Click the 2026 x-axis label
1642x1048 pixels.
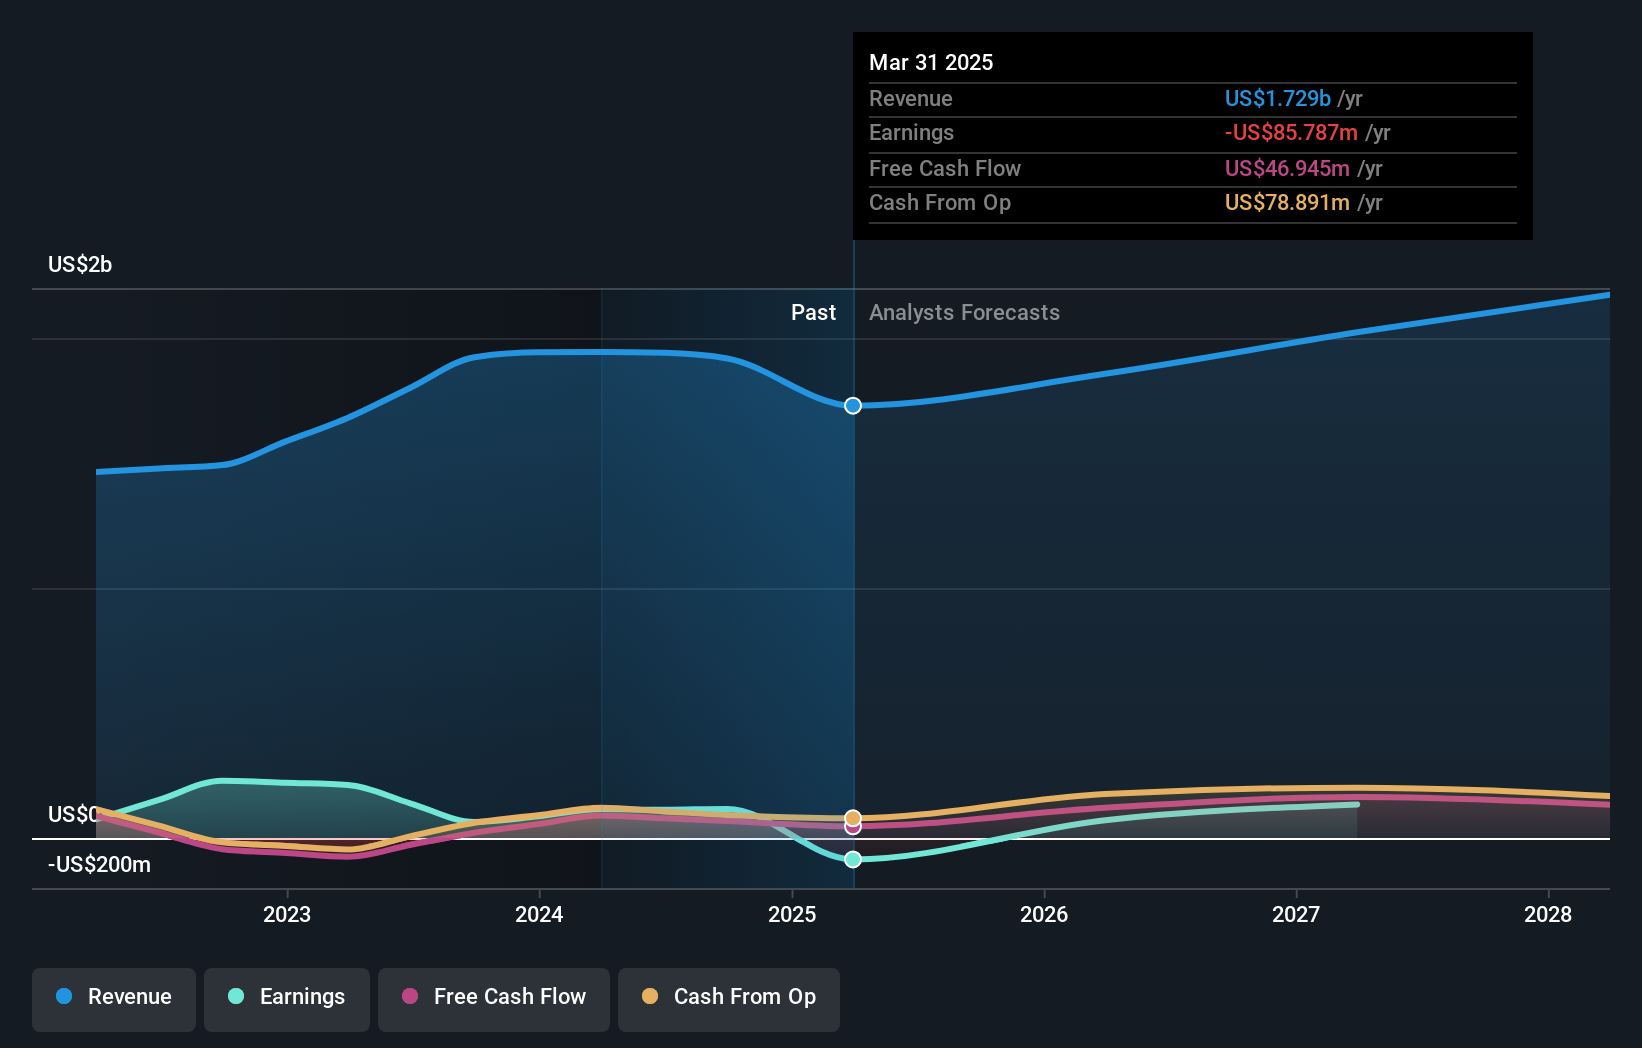coord(1044,914)
